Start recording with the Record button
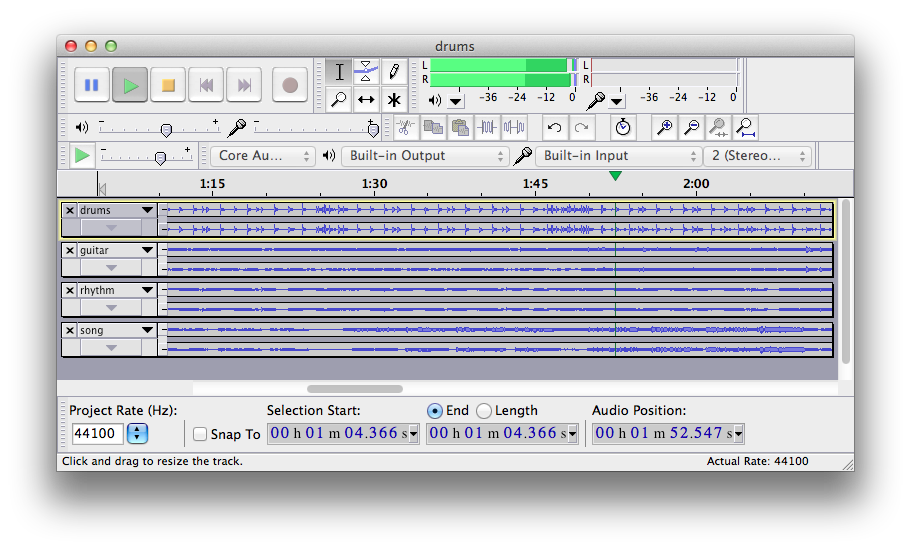911x550 pixels. 290,85
